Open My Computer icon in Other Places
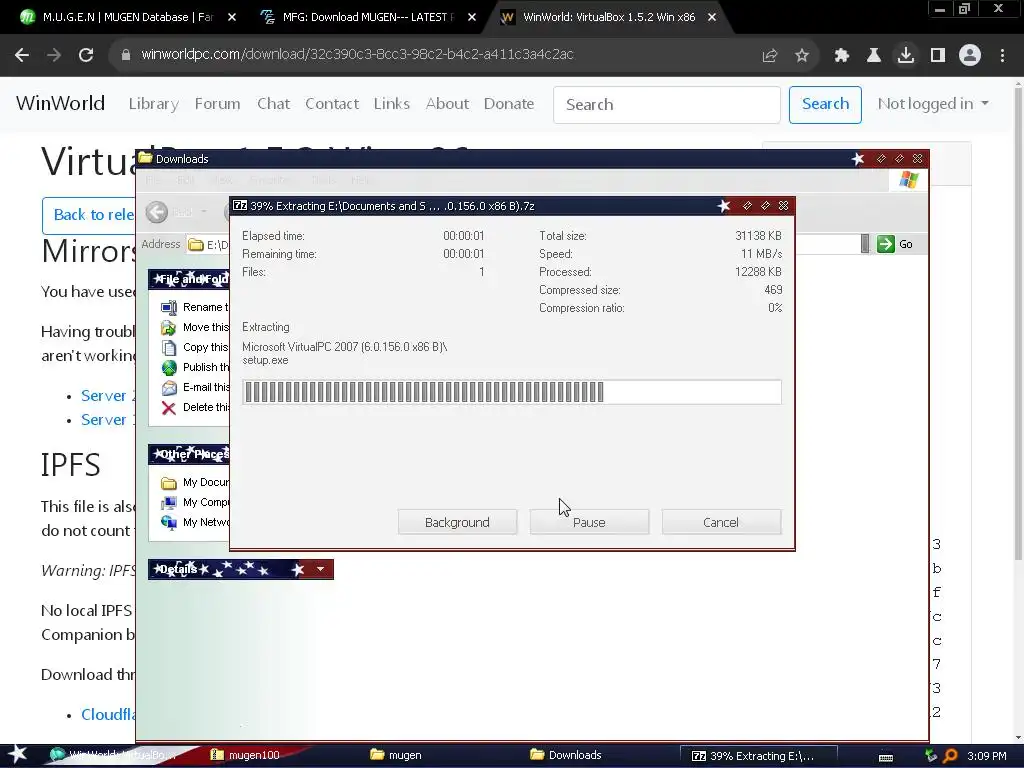Screen dimensions: 1024x768 (168, 503)
